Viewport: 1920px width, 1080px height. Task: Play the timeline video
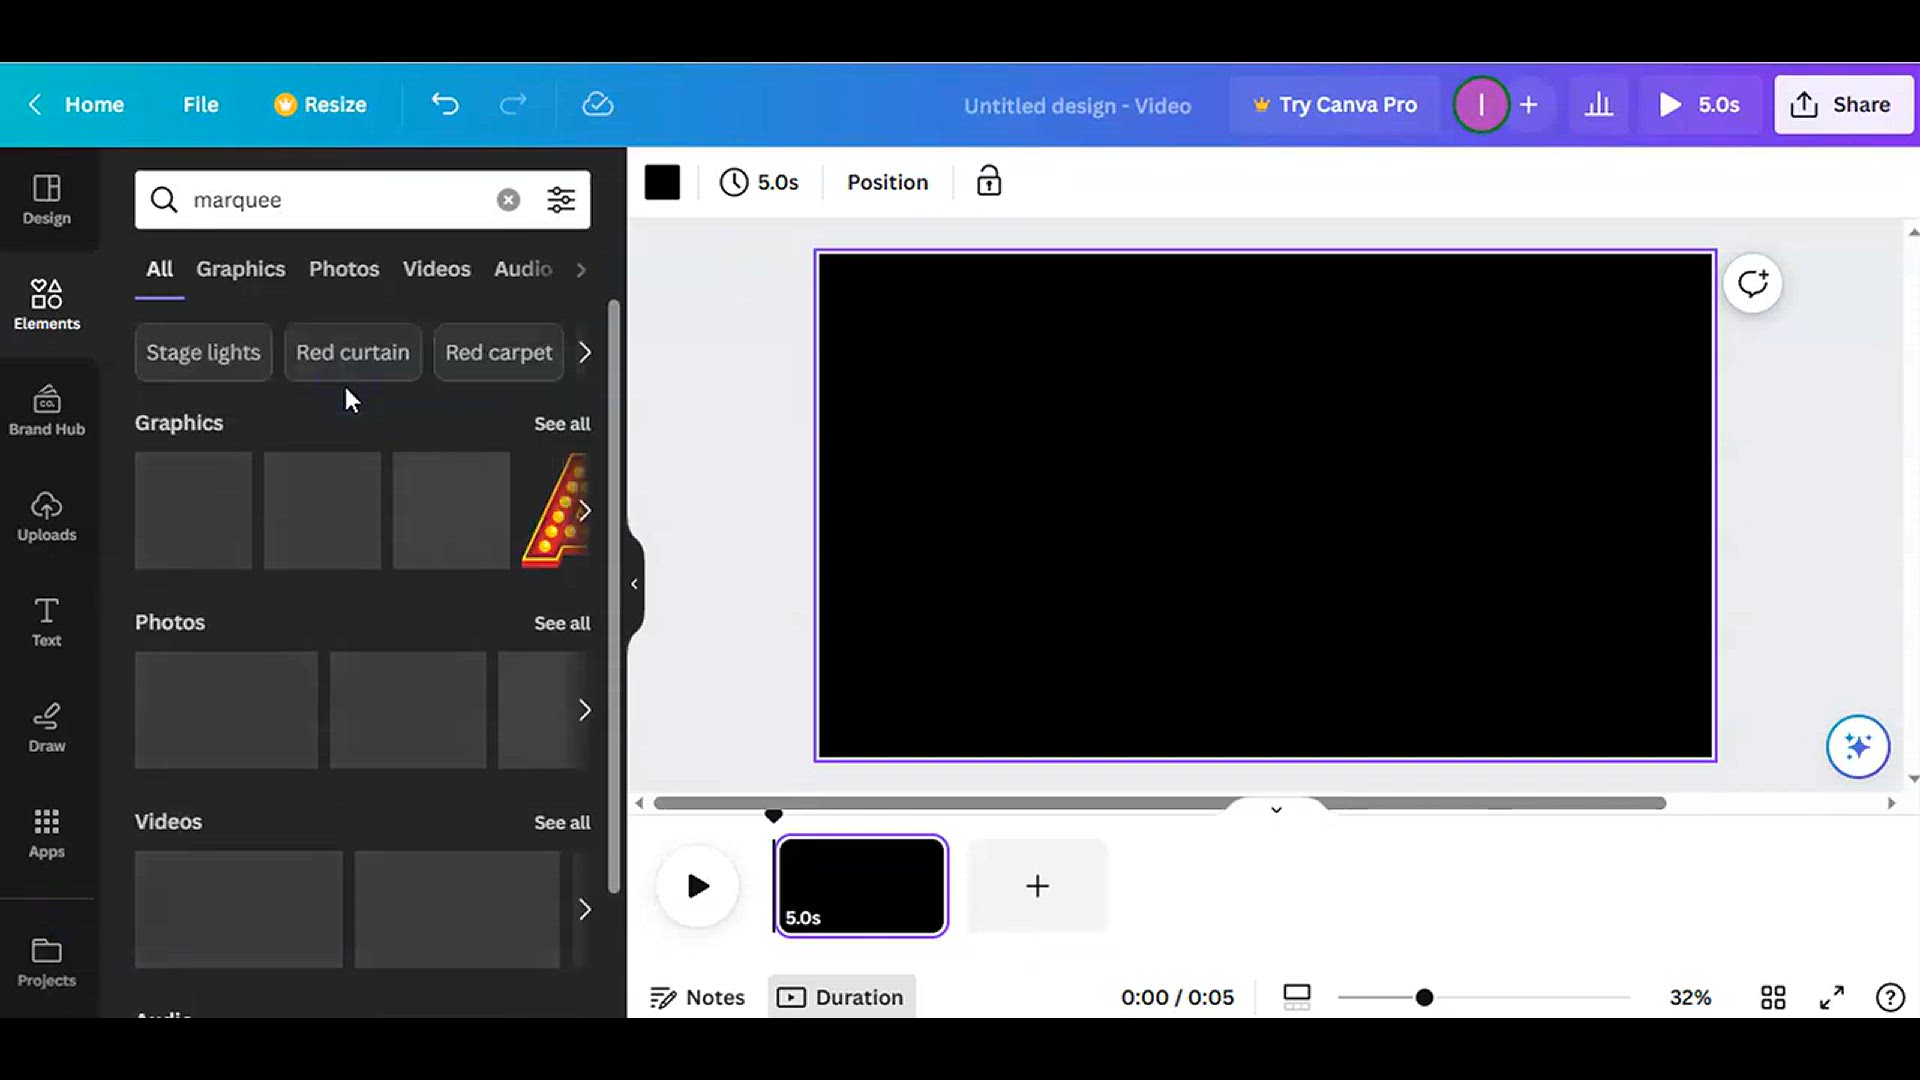pyautogui.click(x=698, y=886)
